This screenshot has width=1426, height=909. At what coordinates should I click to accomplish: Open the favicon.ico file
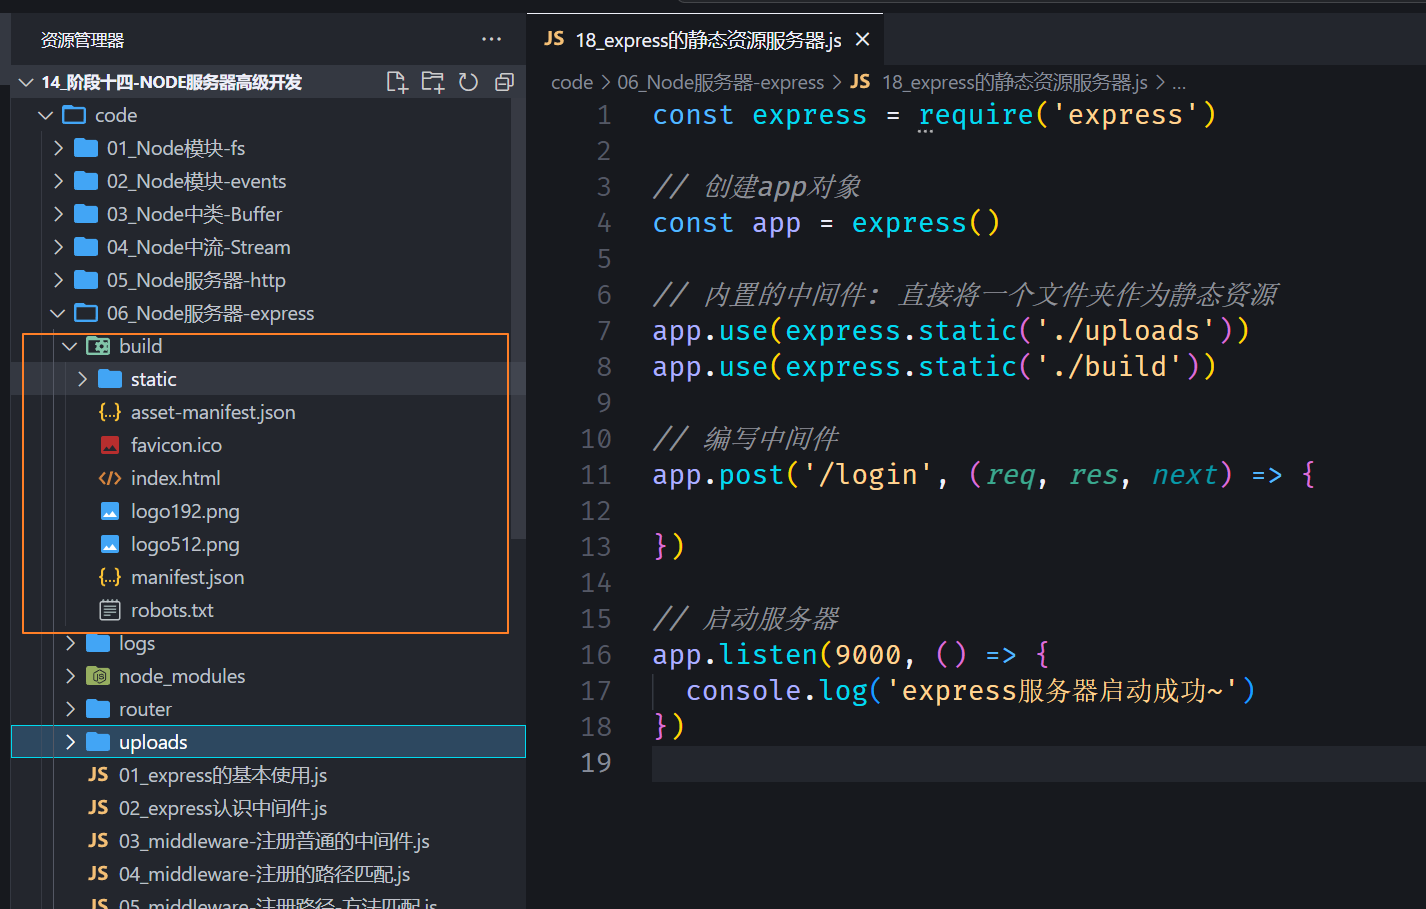click(x=176, y=445)
